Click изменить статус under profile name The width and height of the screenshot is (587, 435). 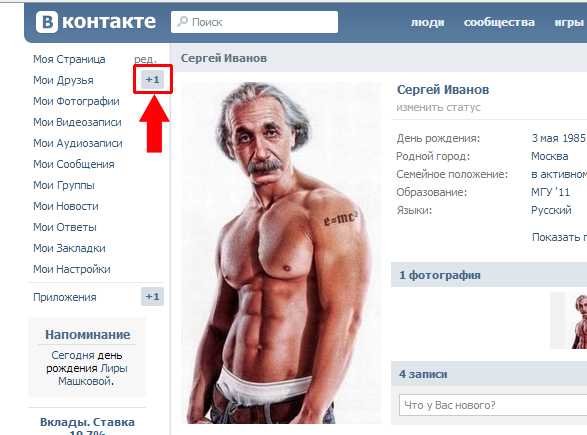pyautogui.click(x=438, y=107)
